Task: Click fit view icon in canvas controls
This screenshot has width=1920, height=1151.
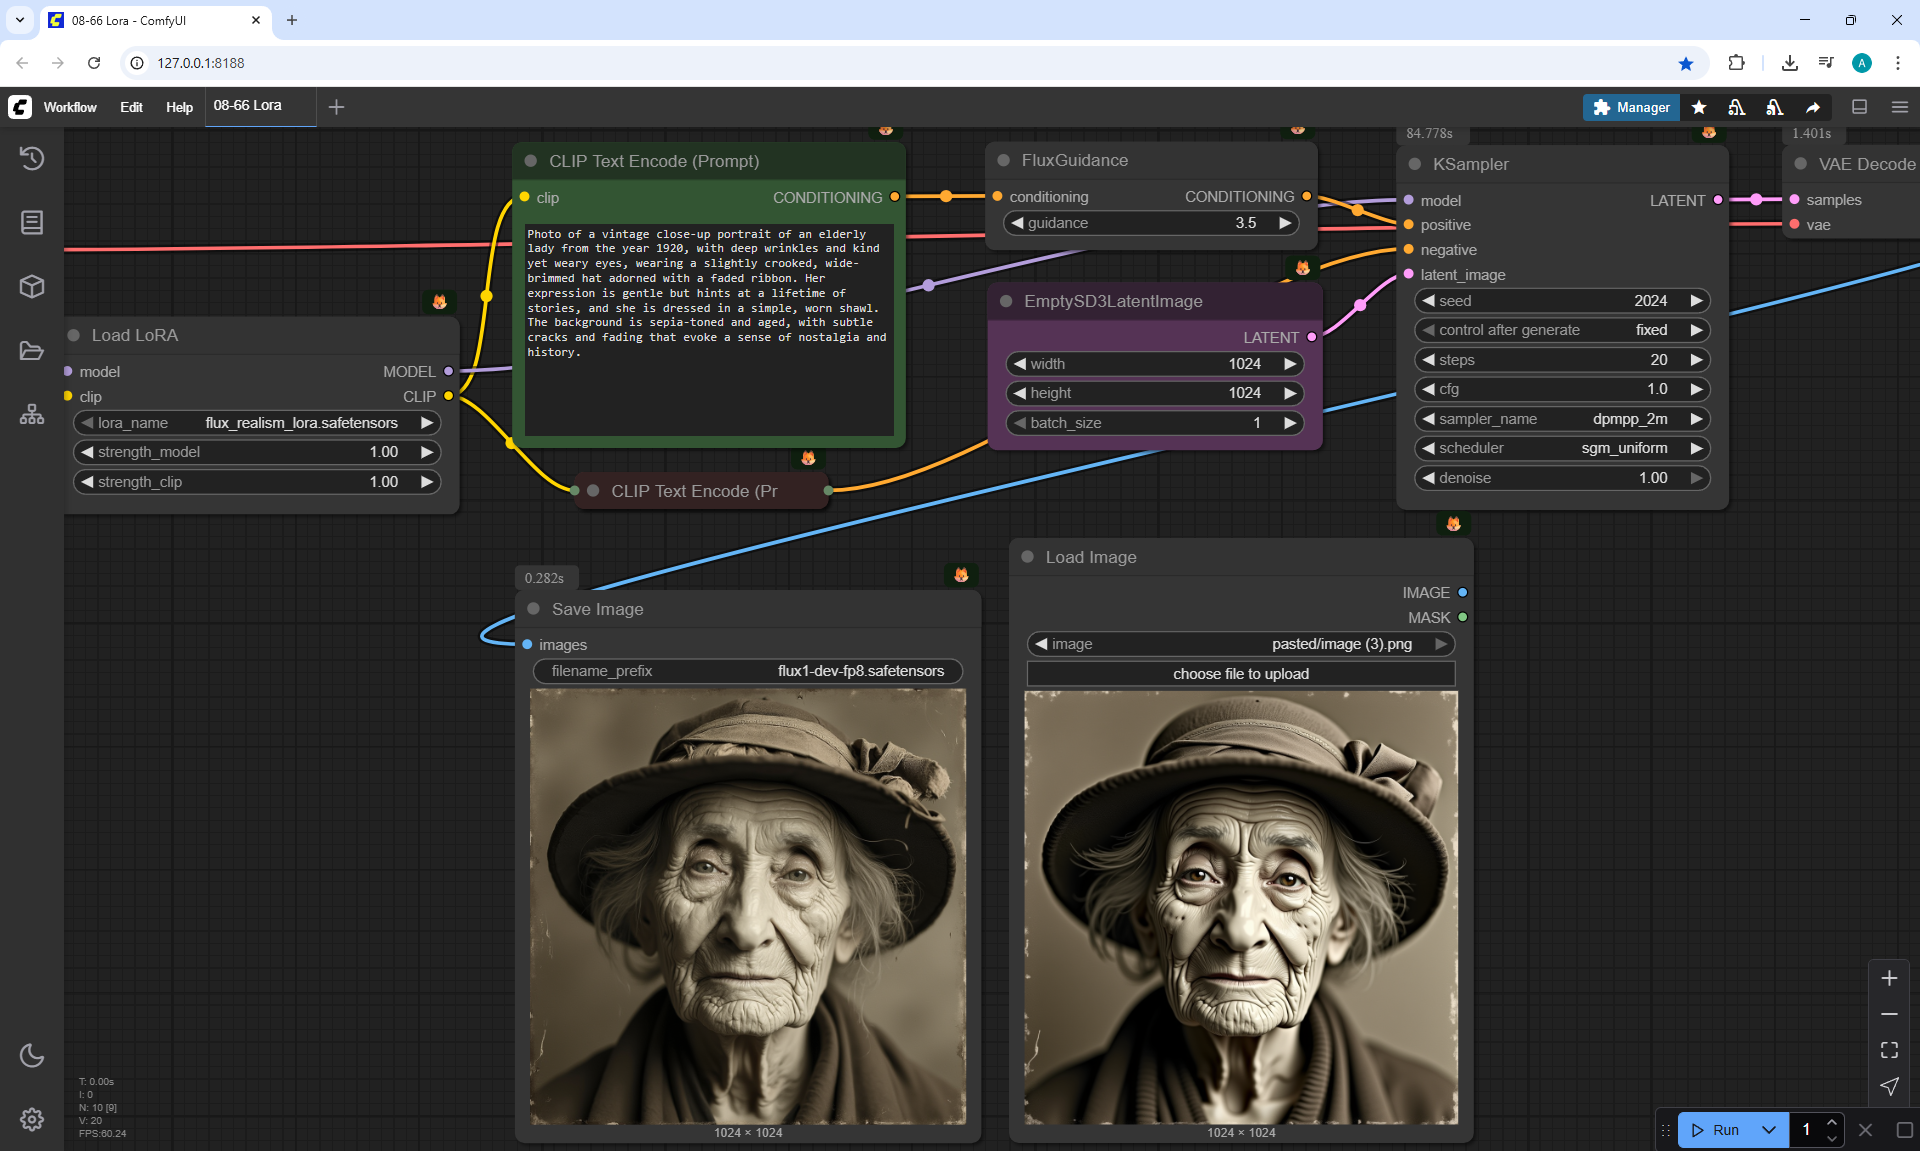Action: [x=1889, y=1050]
